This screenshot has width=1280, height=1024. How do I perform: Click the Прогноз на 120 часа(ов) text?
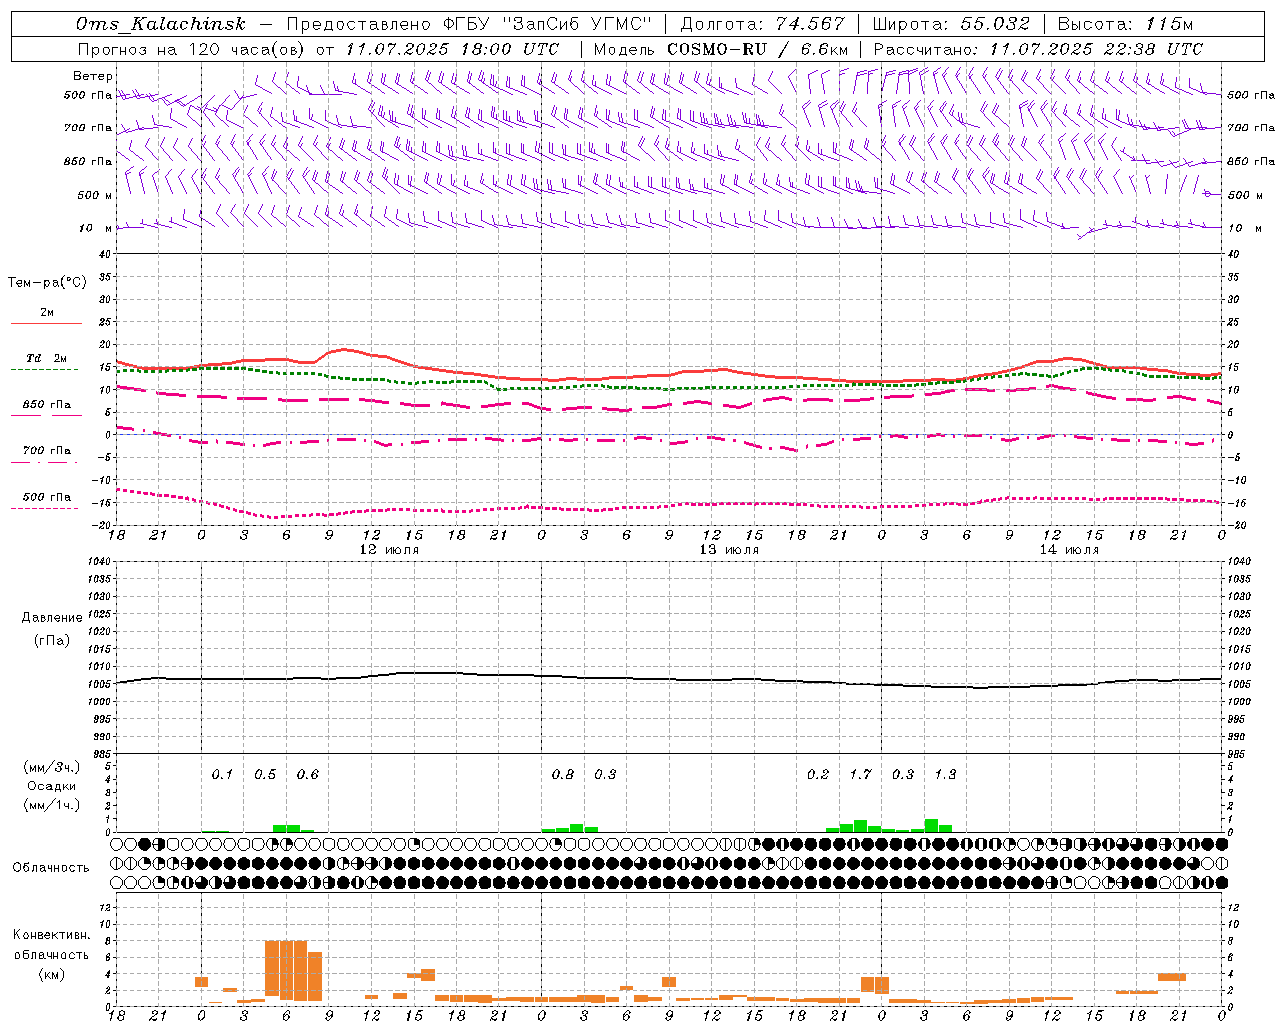[193, 49]
